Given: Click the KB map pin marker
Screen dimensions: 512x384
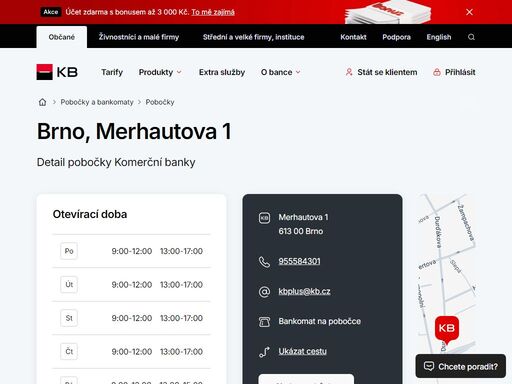Looking at the screenshot, I should [447, 330].
